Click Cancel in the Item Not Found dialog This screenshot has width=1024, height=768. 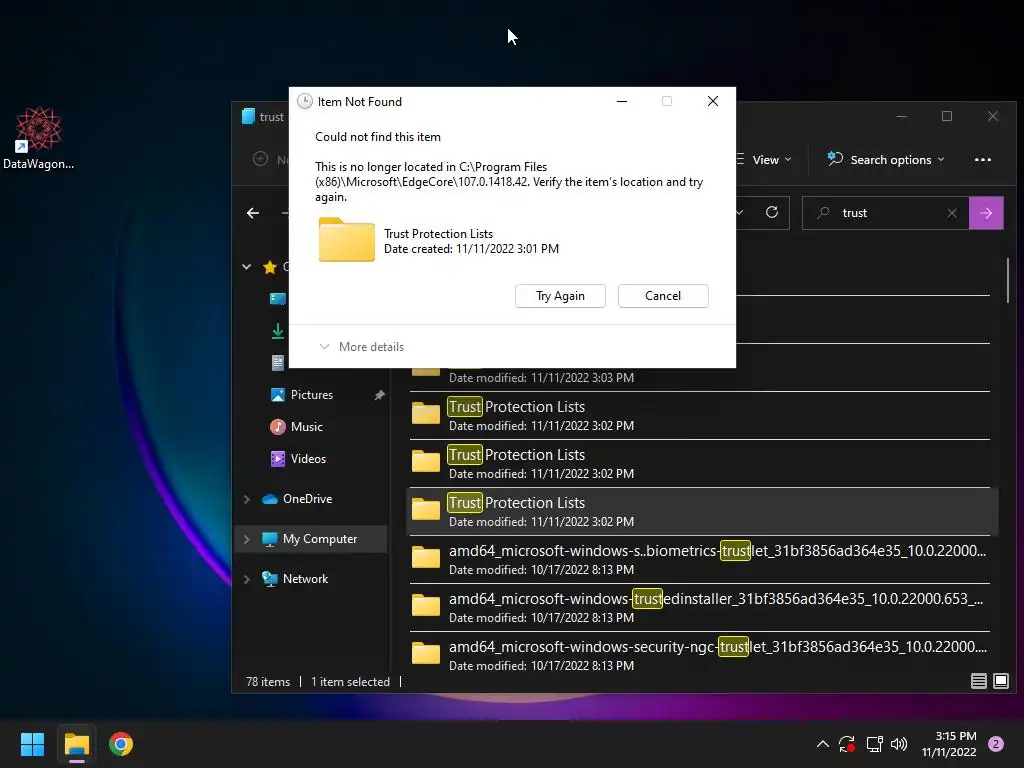click(x=663, y=296)
